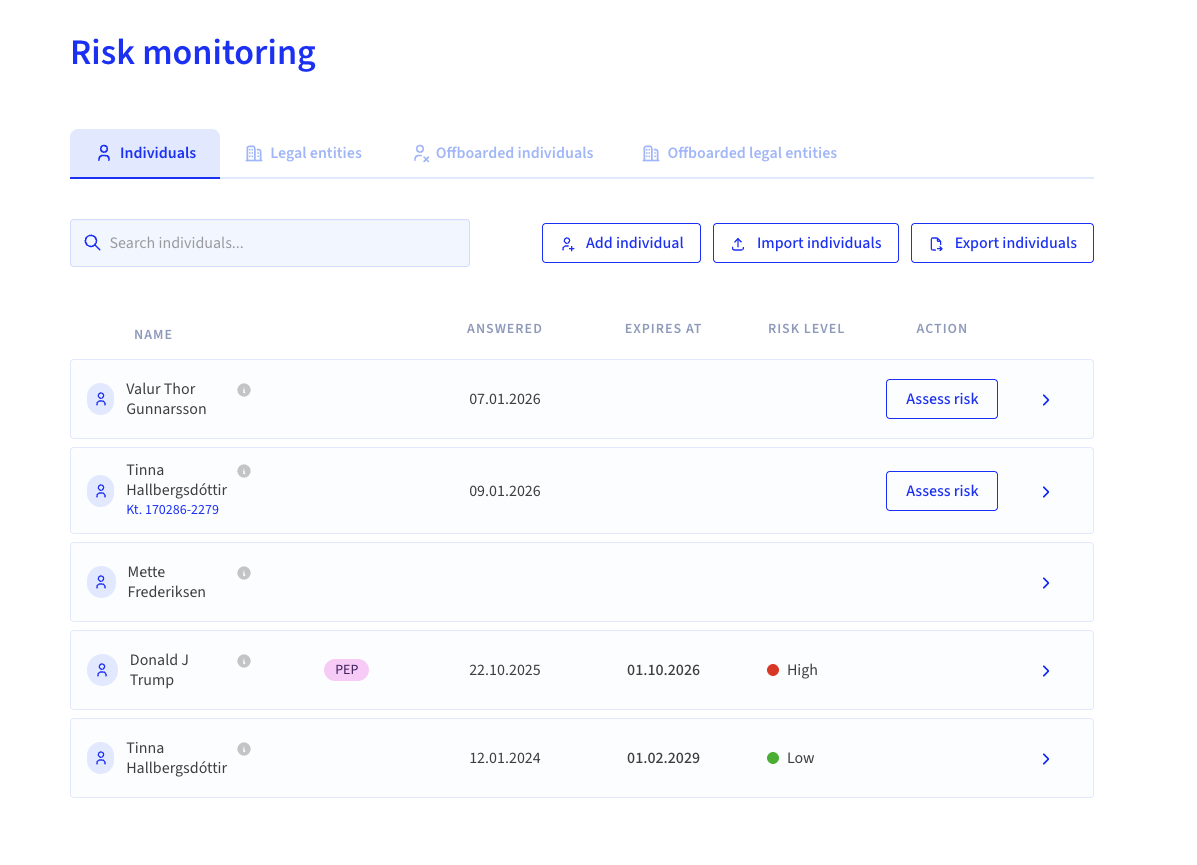
Task: Click info icon on last Tinna Hallbergsdóttir row
Action: [x=244, y=749]
